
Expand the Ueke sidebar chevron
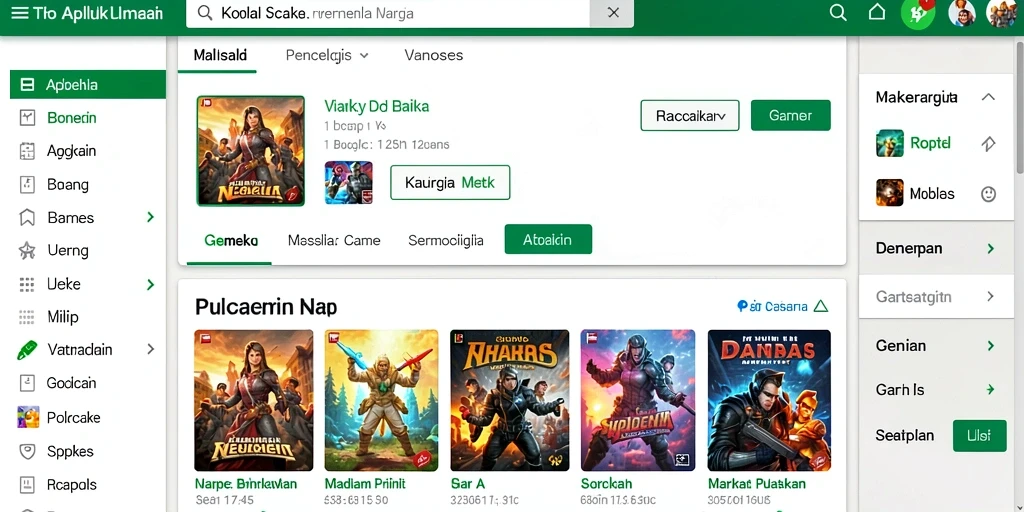coord(151,284)
